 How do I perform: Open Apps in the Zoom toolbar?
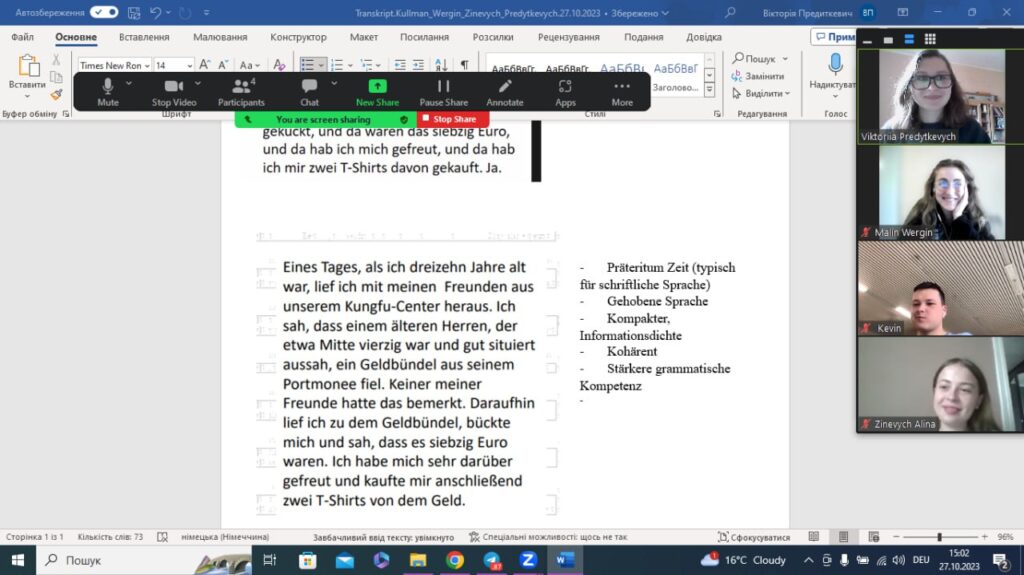point(565,91)
